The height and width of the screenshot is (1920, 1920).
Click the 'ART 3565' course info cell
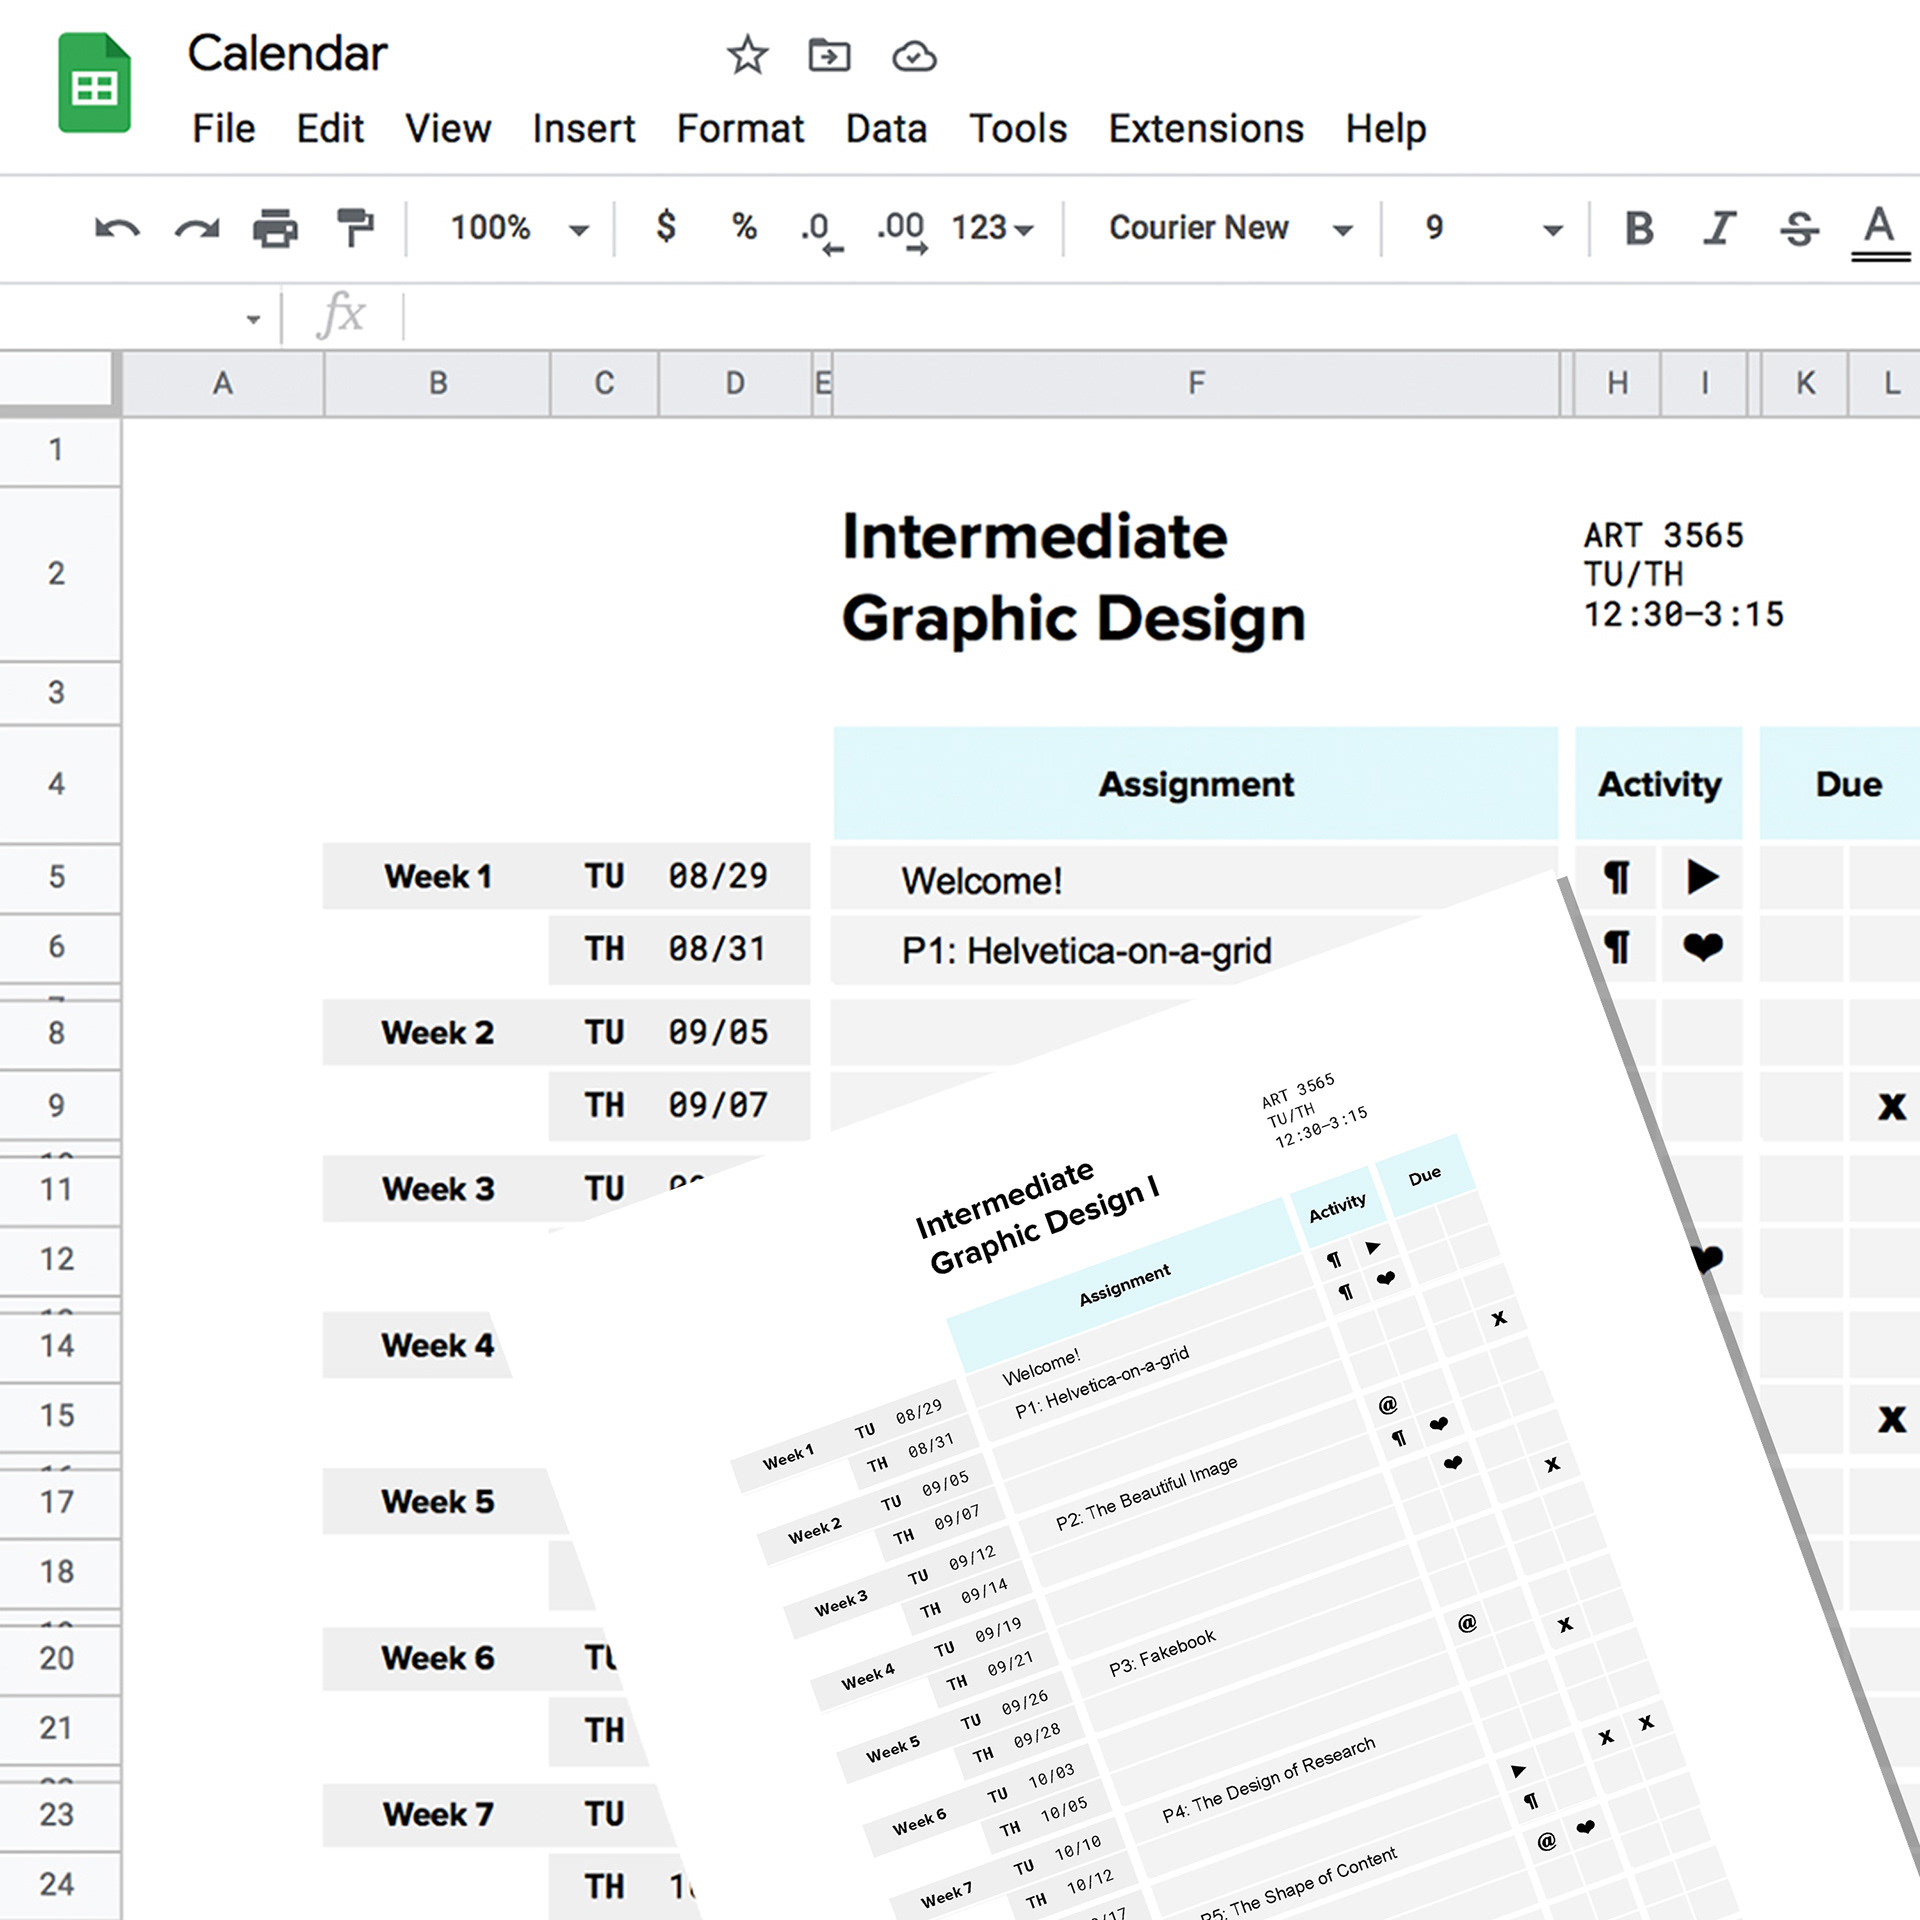1684,575
